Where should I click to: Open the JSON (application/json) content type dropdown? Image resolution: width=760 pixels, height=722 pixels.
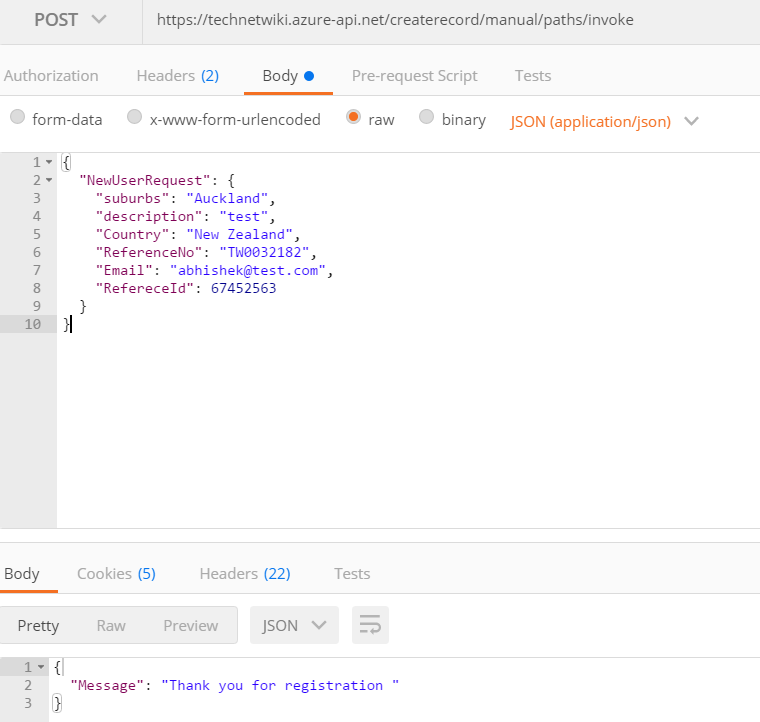click(x=604, y=121)
